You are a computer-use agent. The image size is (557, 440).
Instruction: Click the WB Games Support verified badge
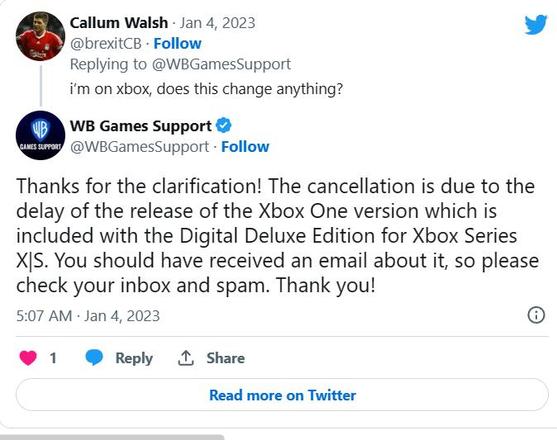coord(224,126)
